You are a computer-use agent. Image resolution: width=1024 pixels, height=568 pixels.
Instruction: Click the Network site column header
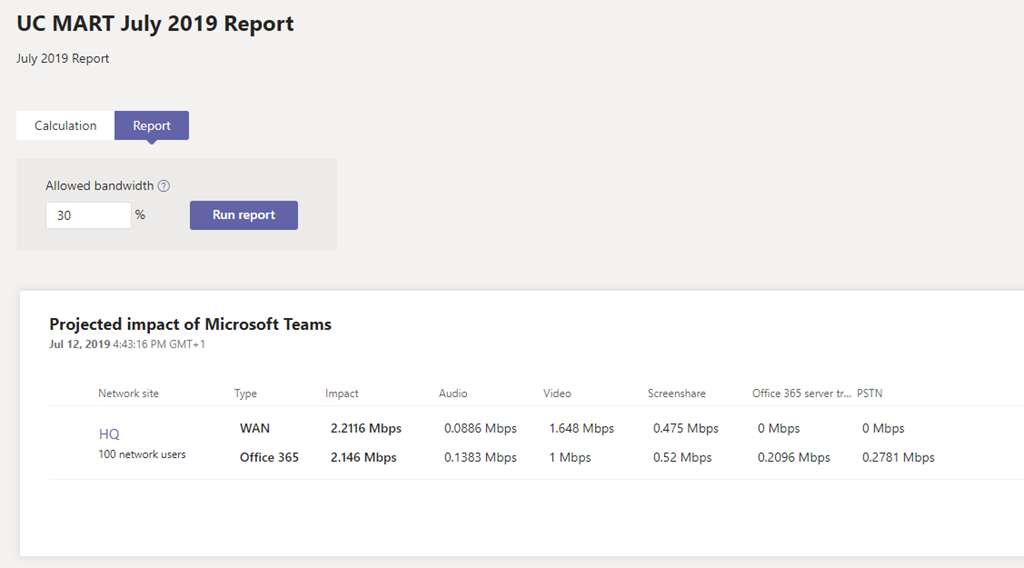click(128, 394)
